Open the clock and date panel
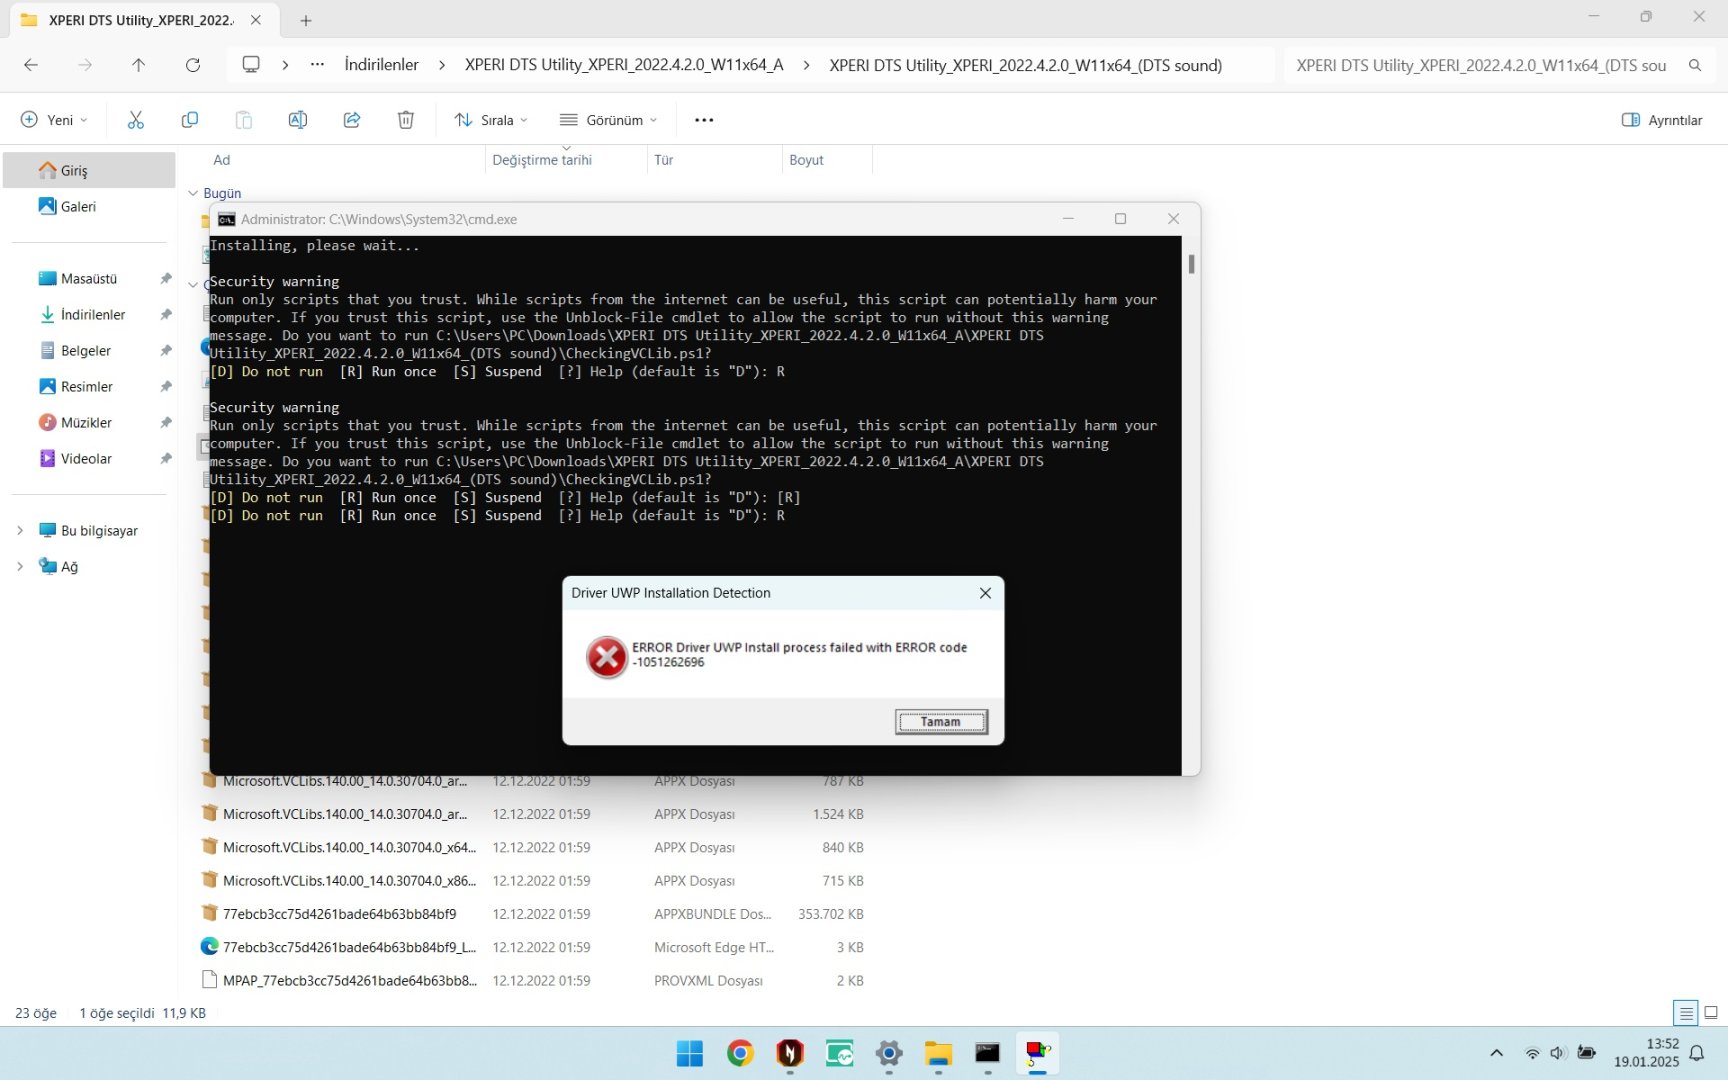Viewport: 1728px width, 1080px height. (x=1646, y=1053)
